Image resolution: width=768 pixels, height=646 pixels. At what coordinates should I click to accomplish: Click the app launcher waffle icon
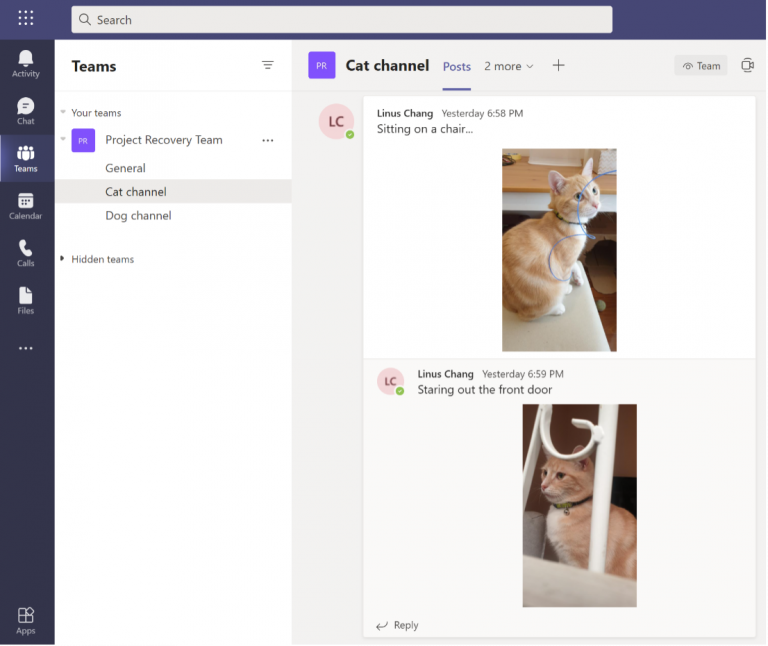(x=26, y=18)
